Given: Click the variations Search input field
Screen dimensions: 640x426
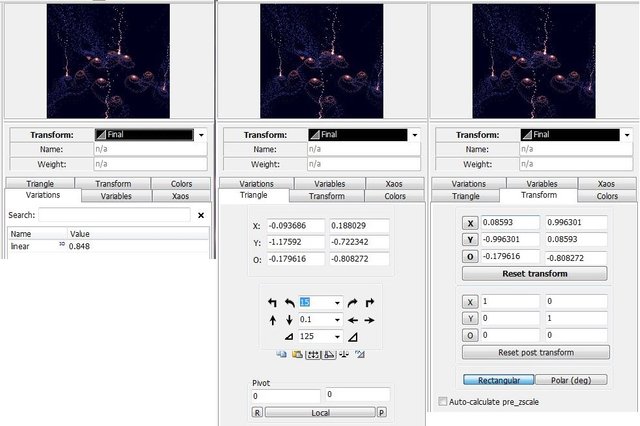Looking at the screenshot, I should [114, 215].
